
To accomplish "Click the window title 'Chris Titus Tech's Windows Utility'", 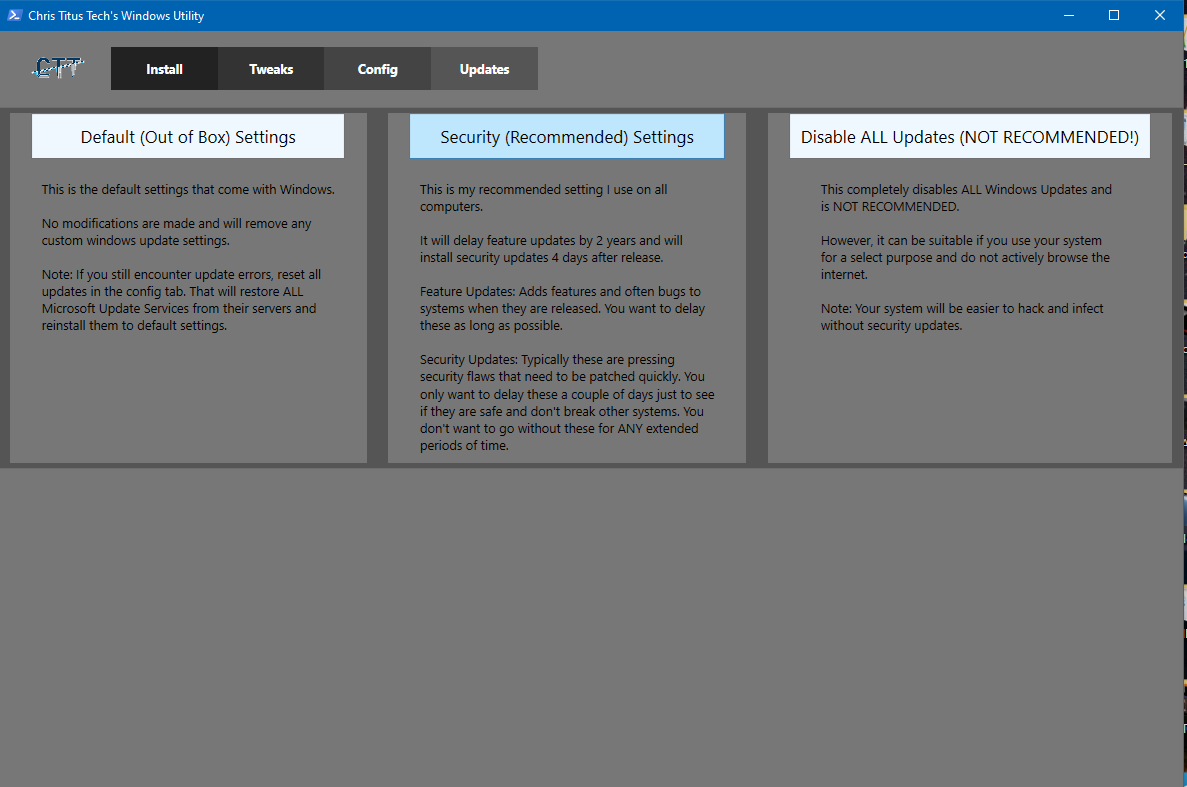I will [116, 16].
